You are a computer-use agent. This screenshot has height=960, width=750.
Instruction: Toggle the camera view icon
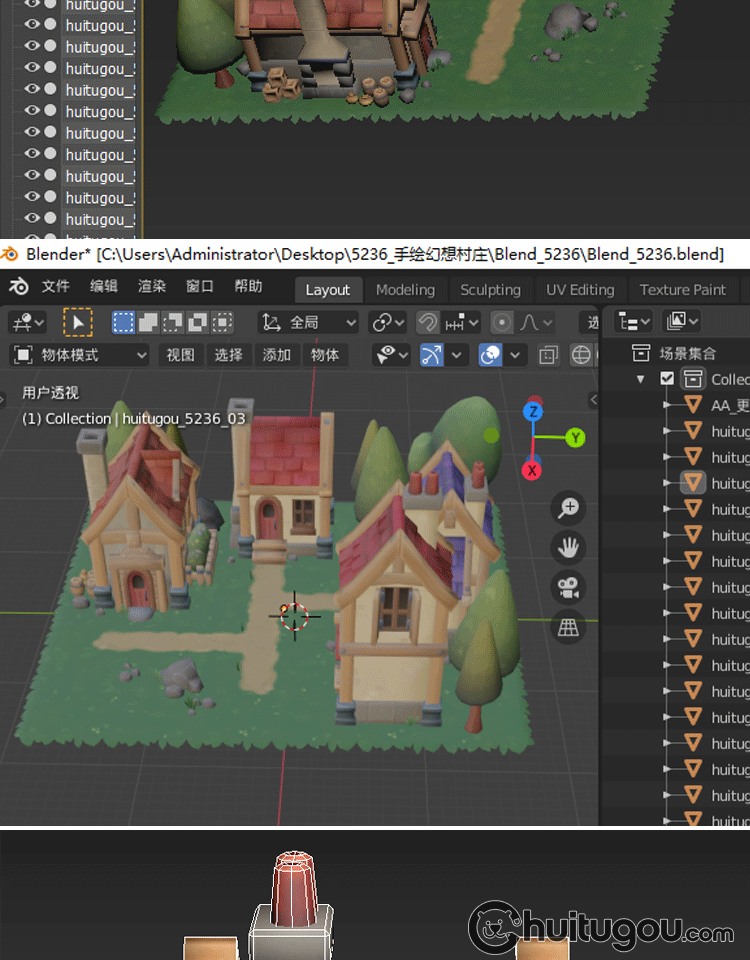[568, 587]
